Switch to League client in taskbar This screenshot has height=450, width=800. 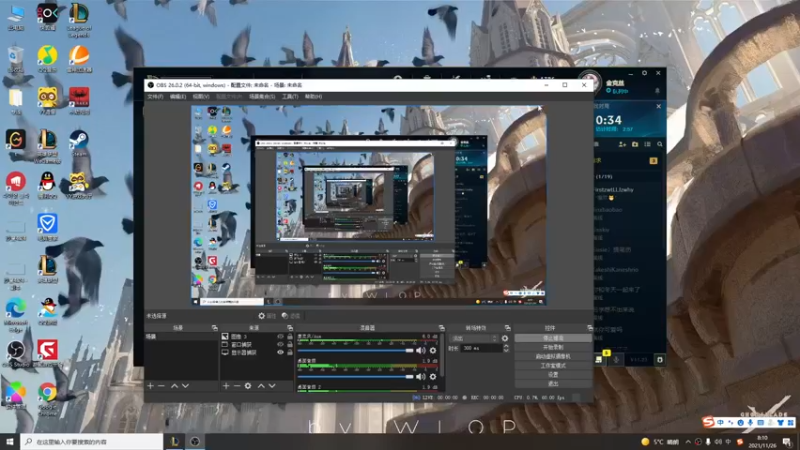pos(174,441)
